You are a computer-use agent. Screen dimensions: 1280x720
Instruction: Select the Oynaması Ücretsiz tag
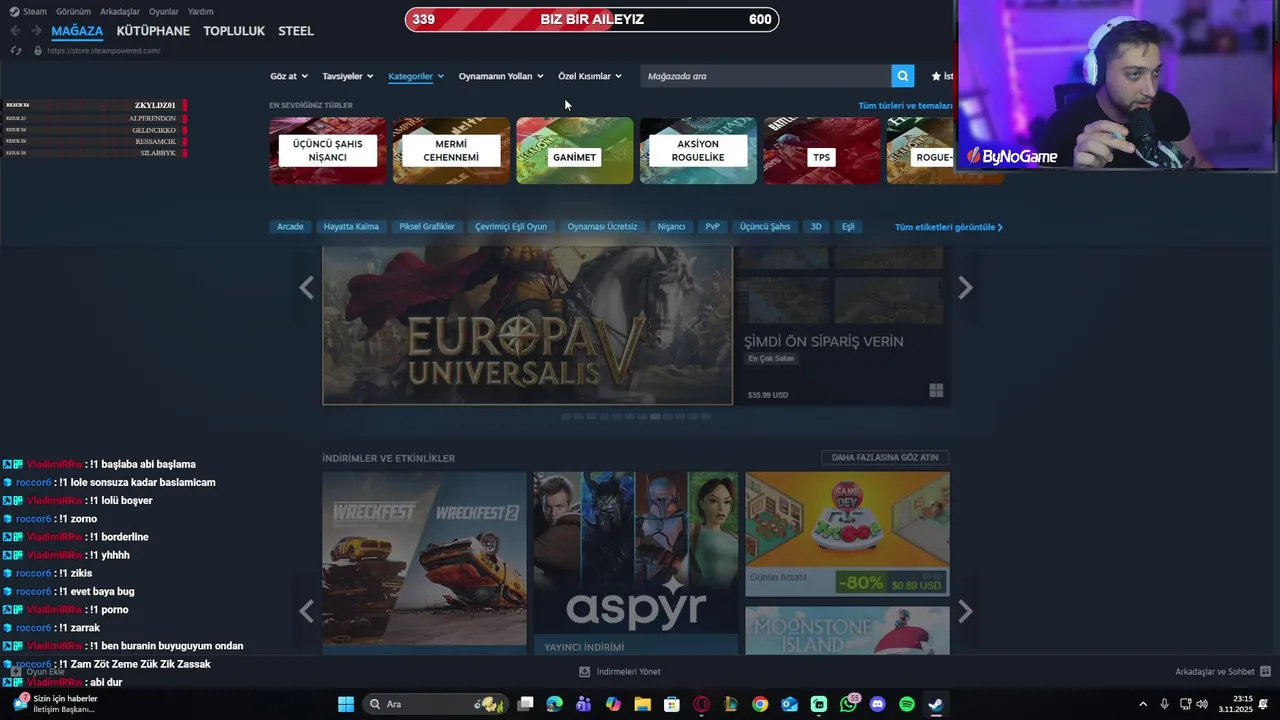coord(602,227)
